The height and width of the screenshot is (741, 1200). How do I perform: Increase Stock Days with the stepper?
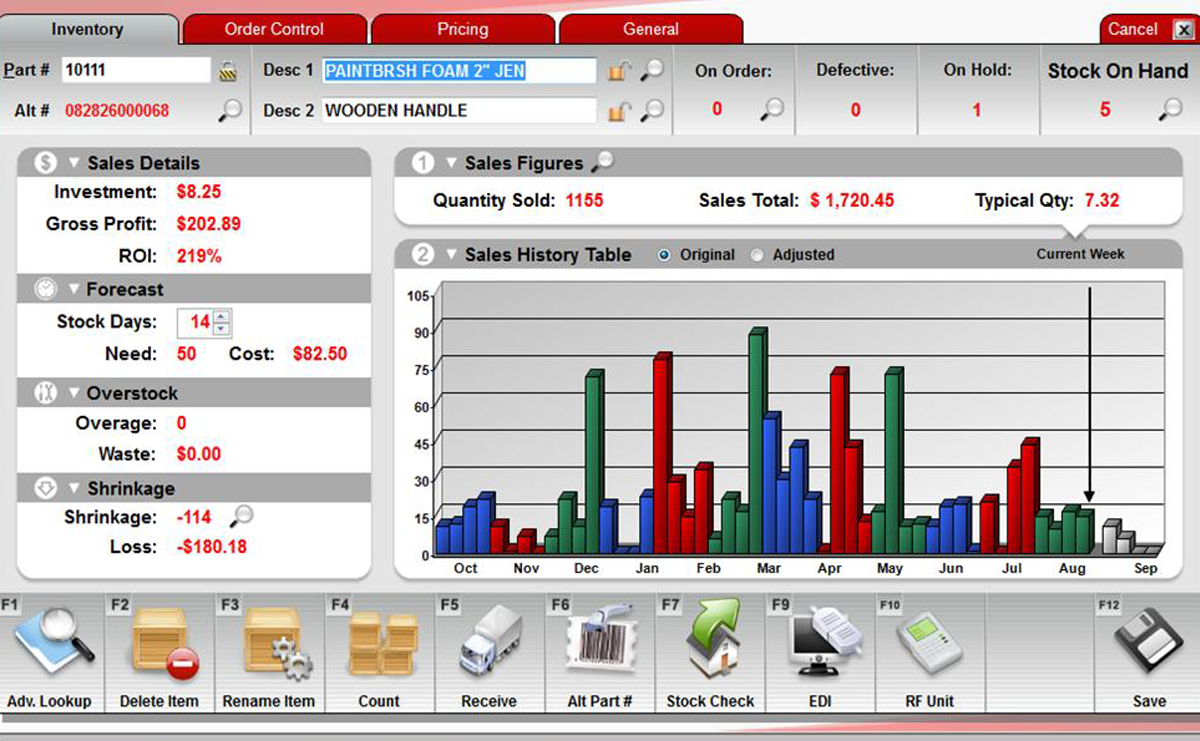(221, 316)
